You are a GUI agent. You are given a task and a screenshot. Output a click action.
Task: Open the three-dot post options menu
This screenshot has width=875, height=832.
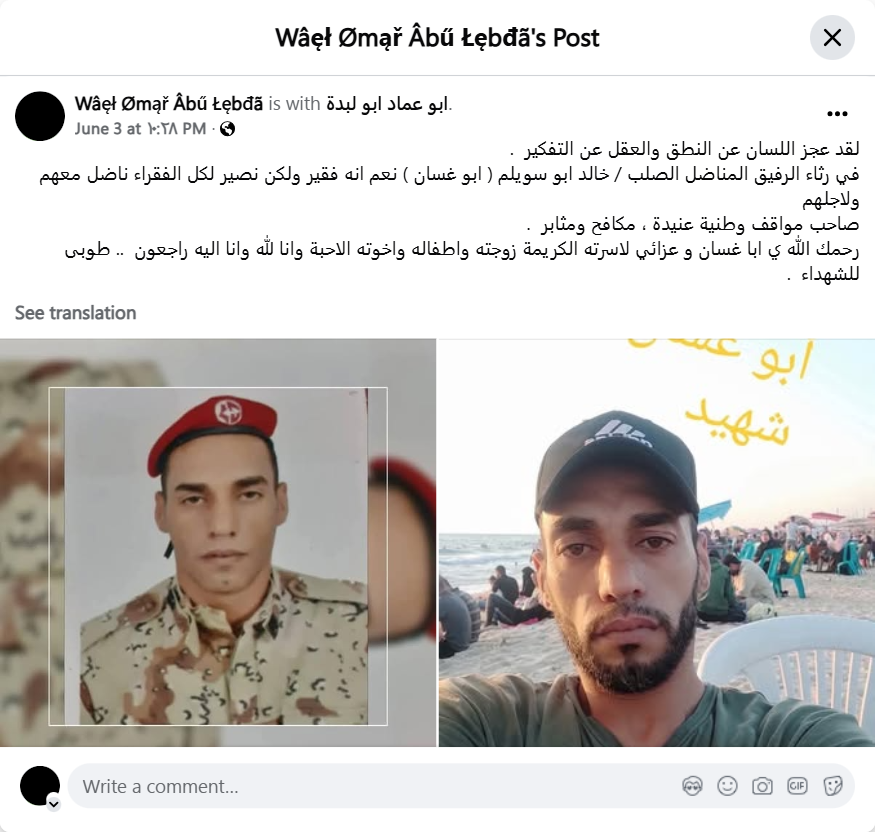837,114
